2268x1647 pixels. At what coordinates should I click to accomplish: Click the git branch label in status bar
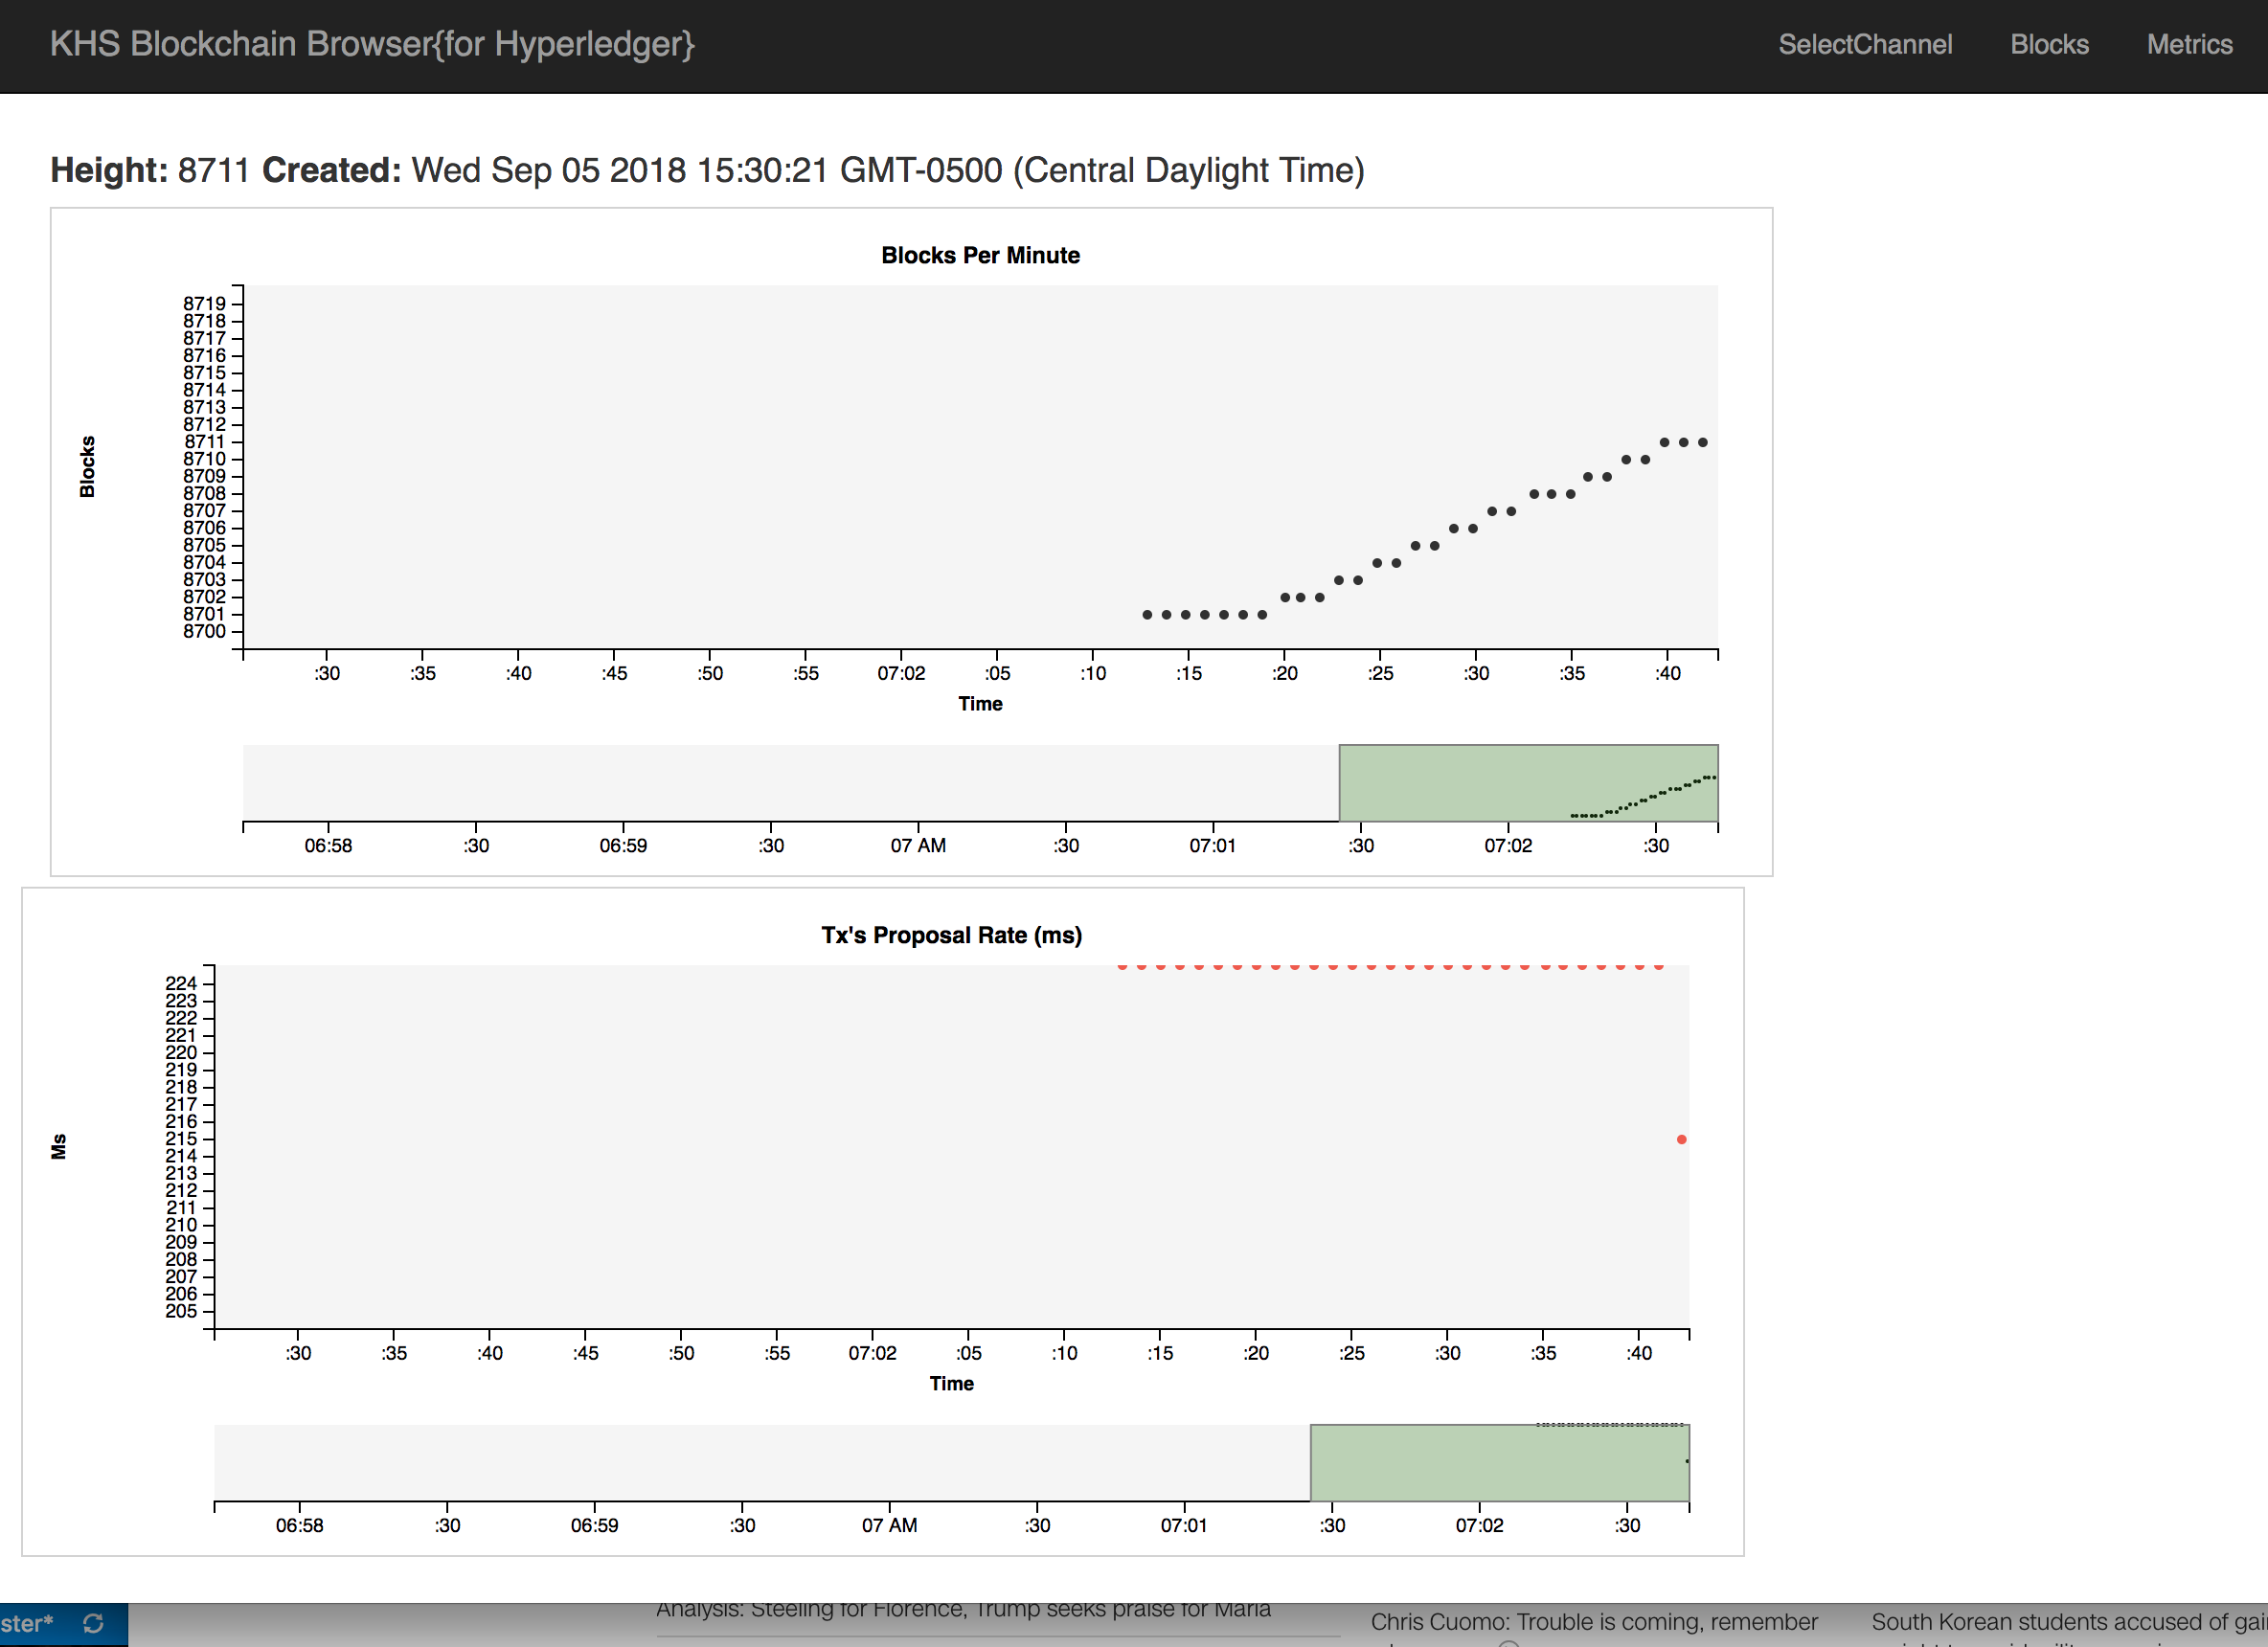click(27, 1623)
